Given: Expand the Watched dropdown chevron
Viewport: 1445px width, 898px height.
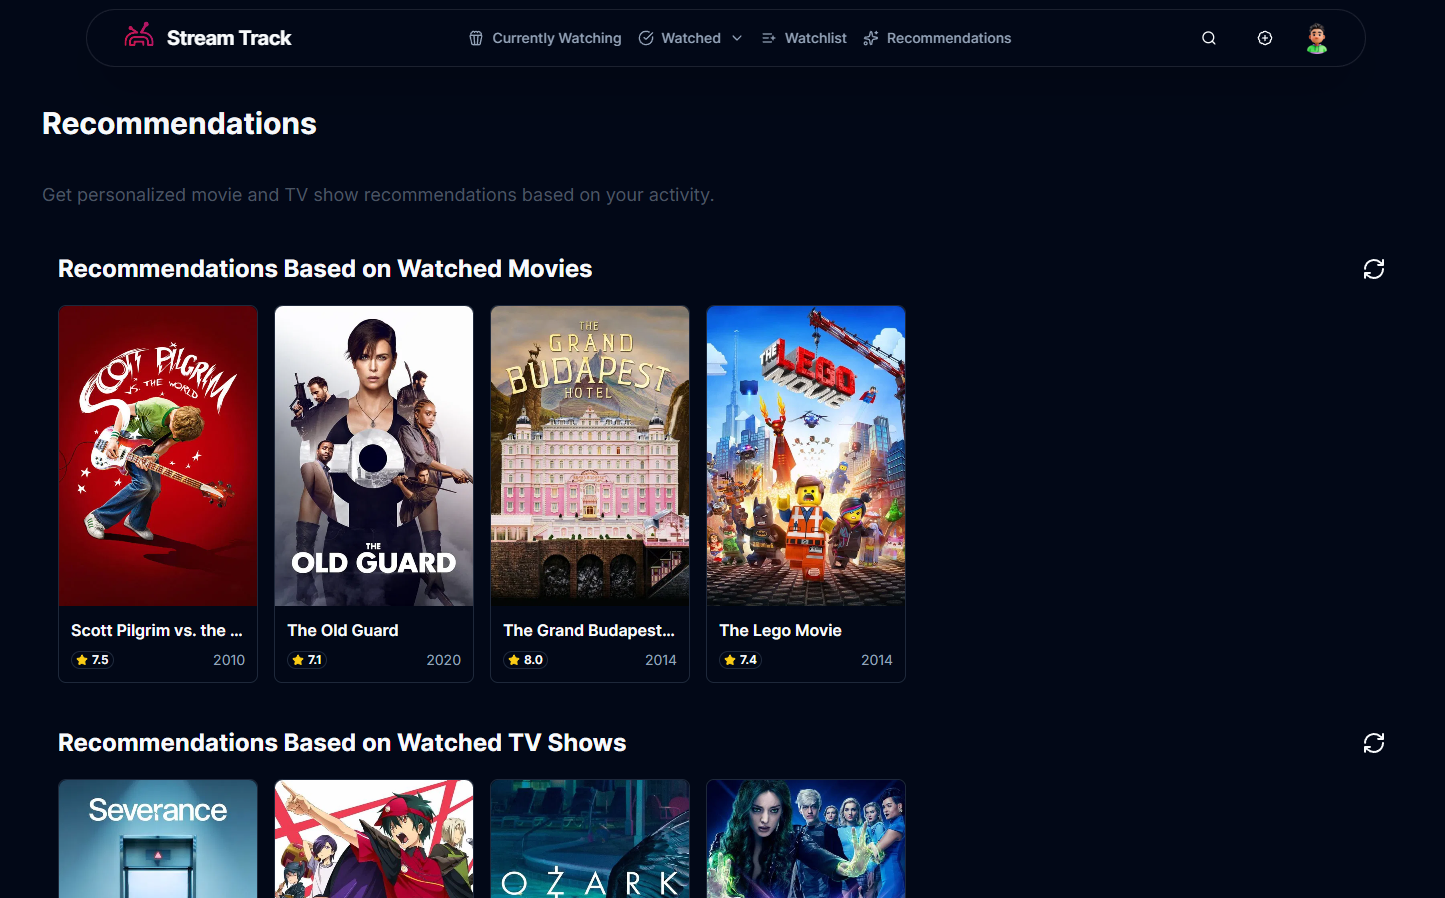Looking at the screenshot, I should point(737,38).
